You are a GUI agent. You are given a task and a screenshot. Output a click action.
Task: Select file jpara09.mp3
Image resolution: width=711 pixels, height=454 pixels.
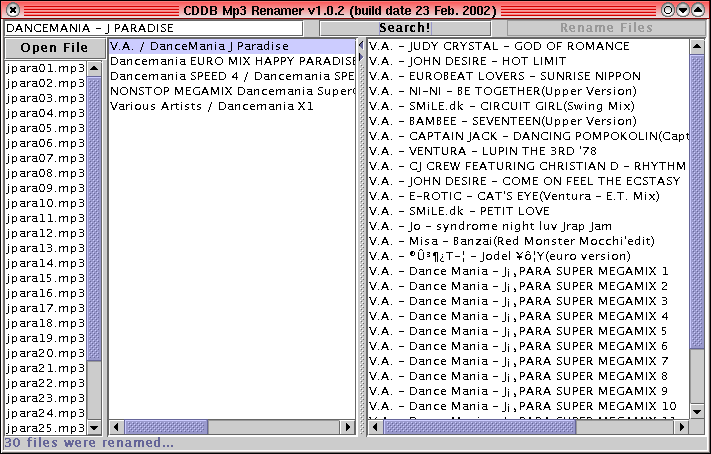[x=45, y=188]
